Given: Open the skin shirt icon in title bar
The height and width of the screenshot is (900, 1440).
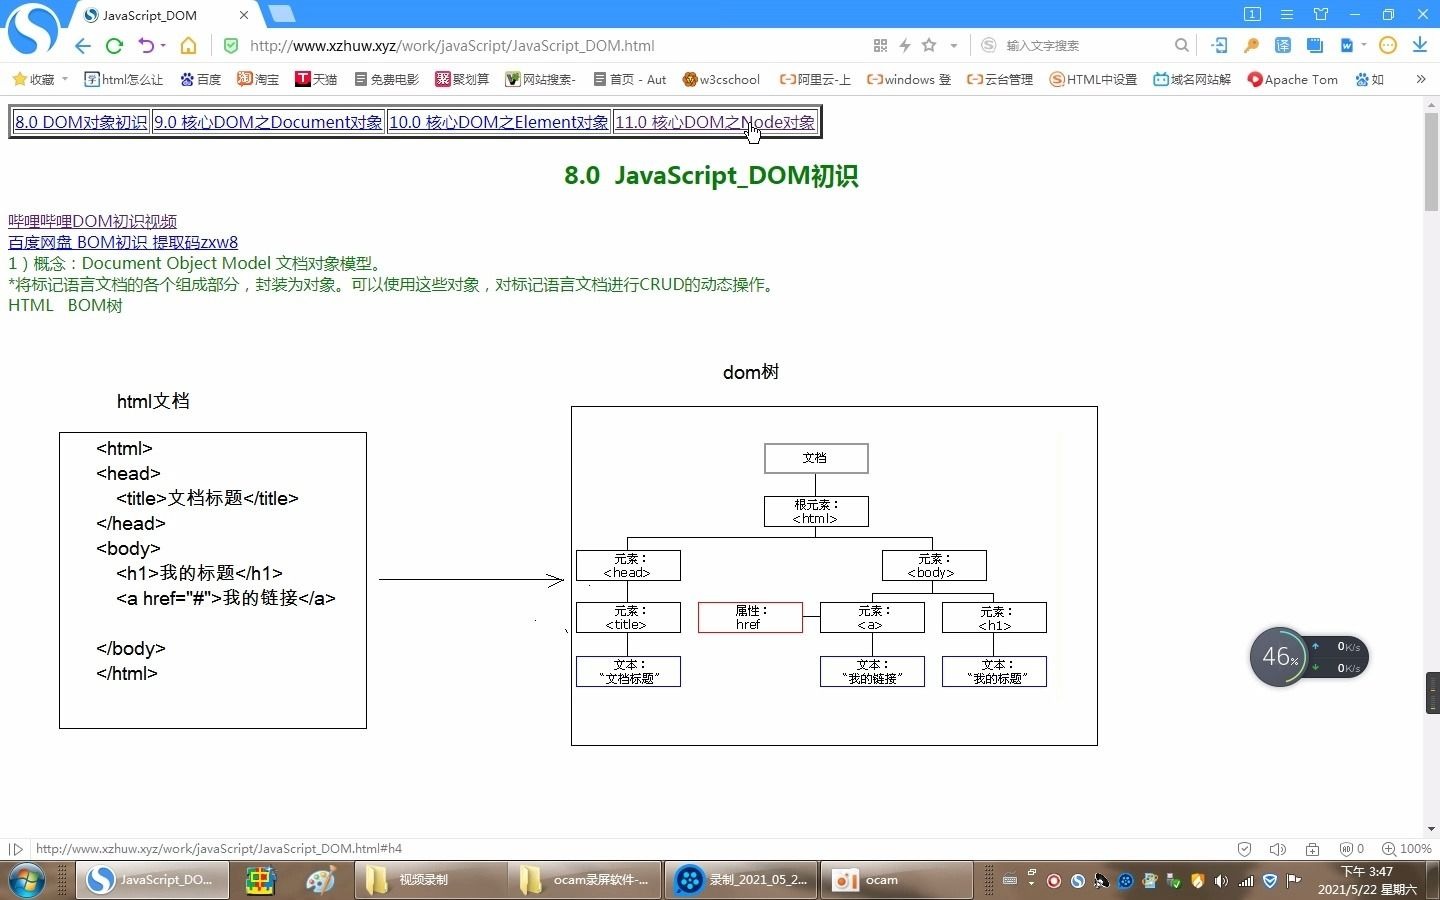Looking at the screenshot, I should click(x=1321, y=14).
